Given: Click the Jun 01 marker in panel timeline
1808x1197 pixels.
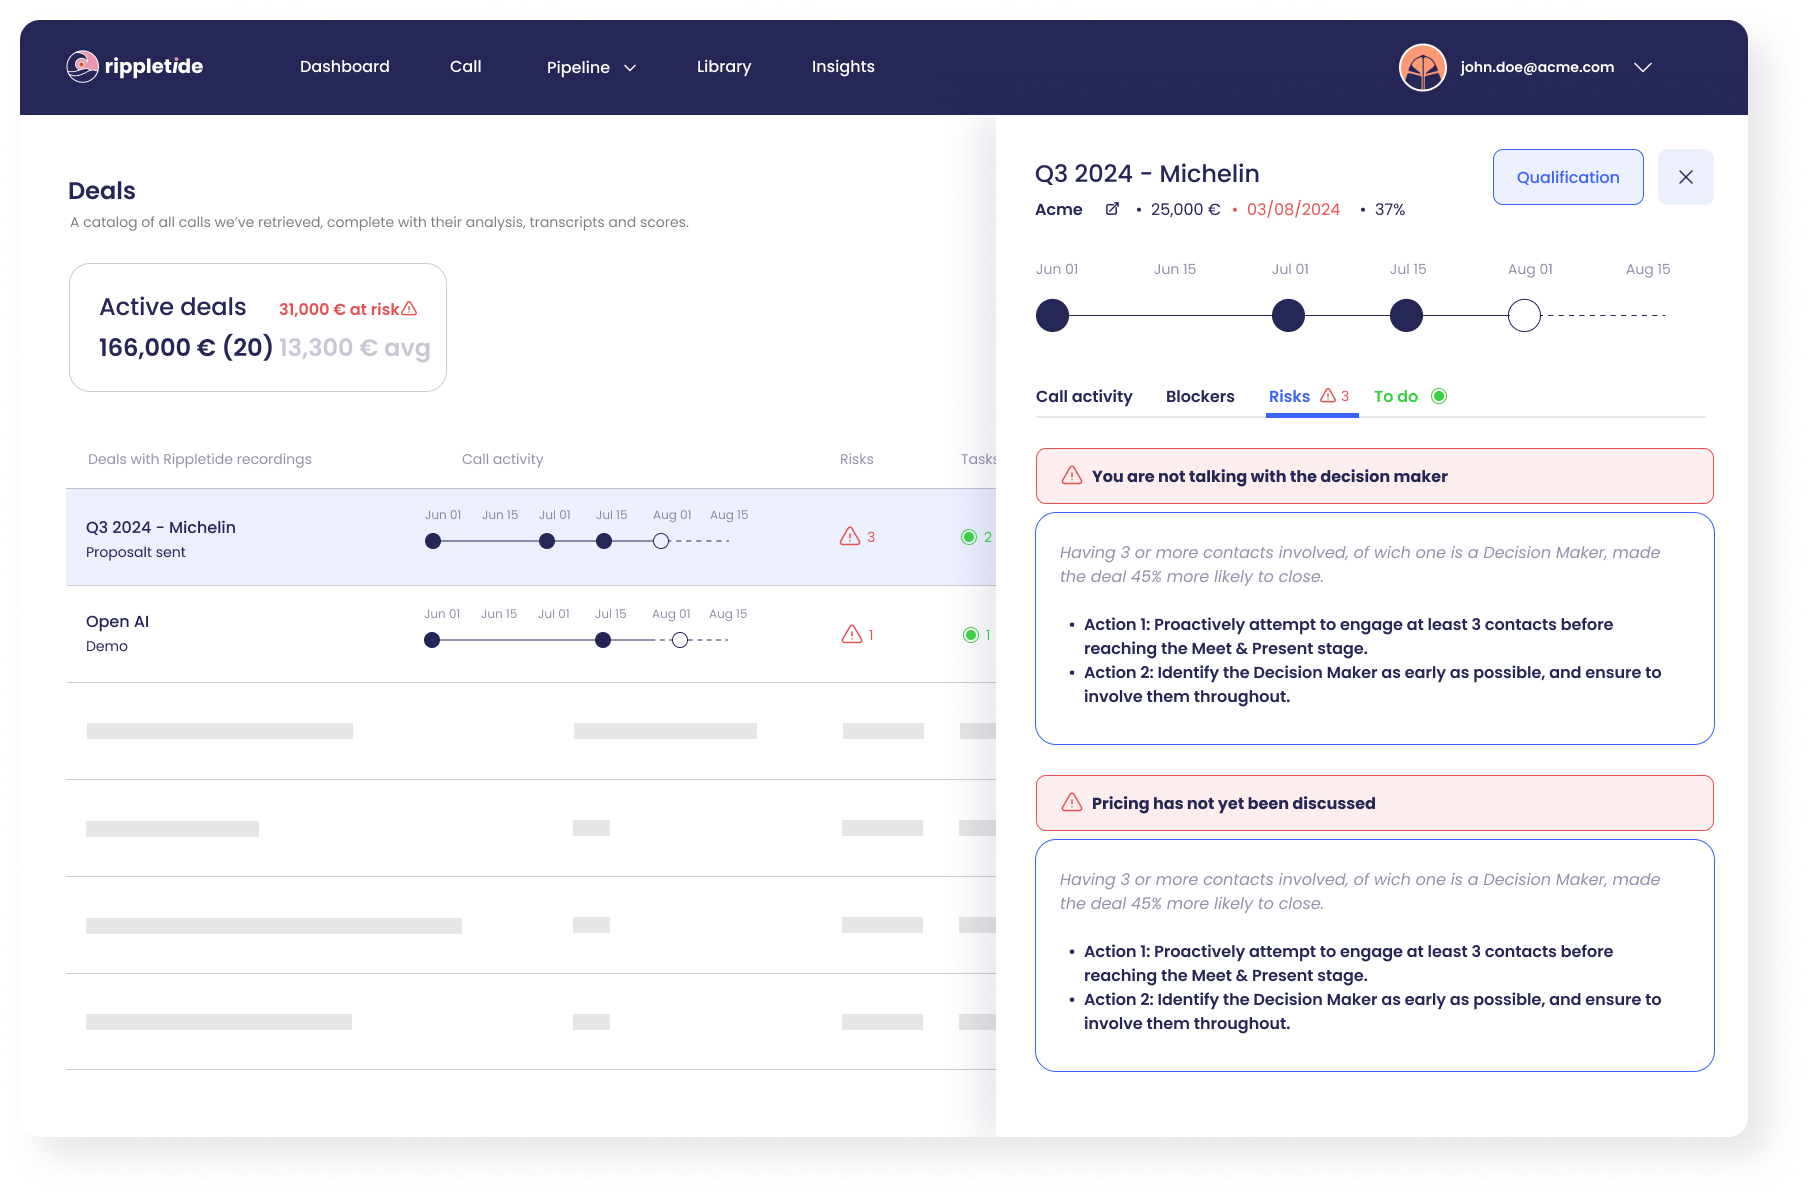Looking at the screenshot, I should (1052, 315).
